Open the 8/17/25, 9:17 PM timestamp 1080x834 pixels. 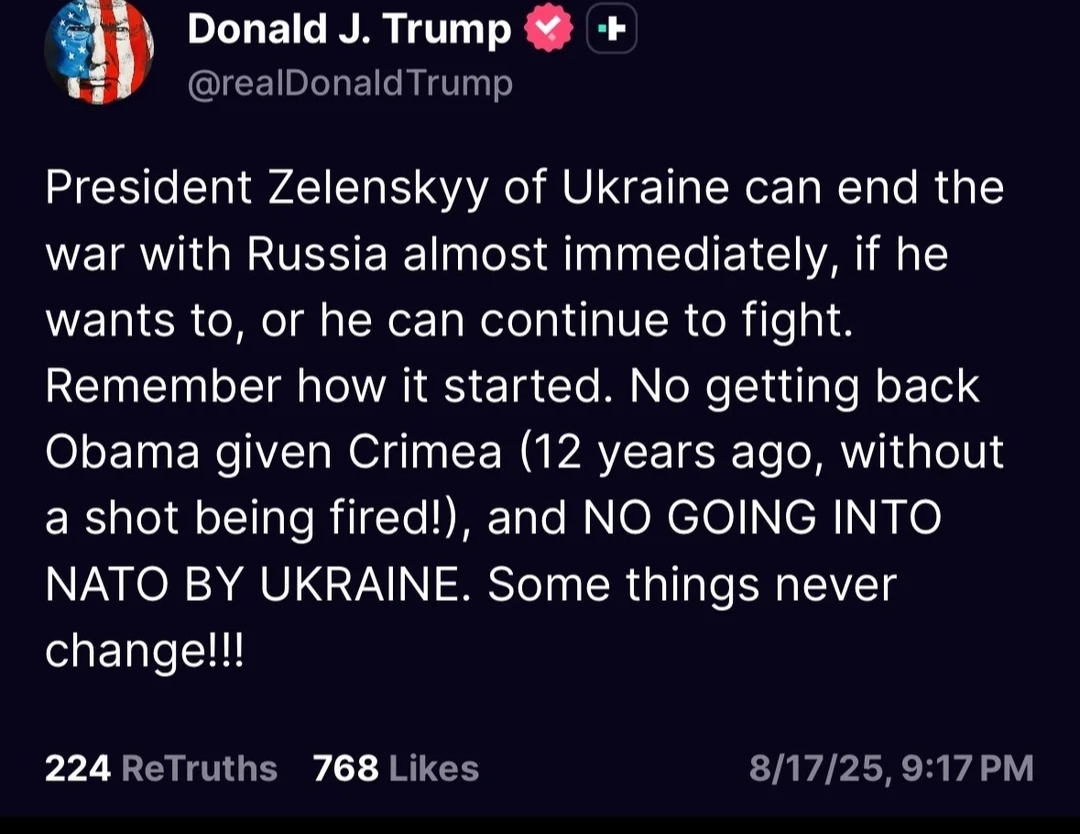coord(891,768)
